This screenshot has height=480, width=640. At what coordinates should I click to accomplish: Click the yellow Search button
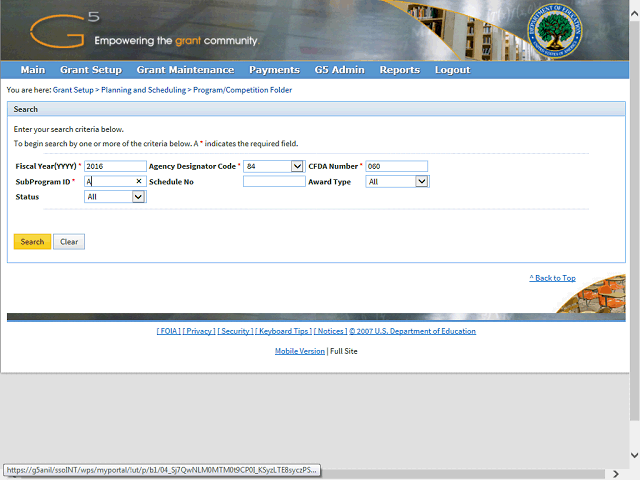tap(32, 242)
